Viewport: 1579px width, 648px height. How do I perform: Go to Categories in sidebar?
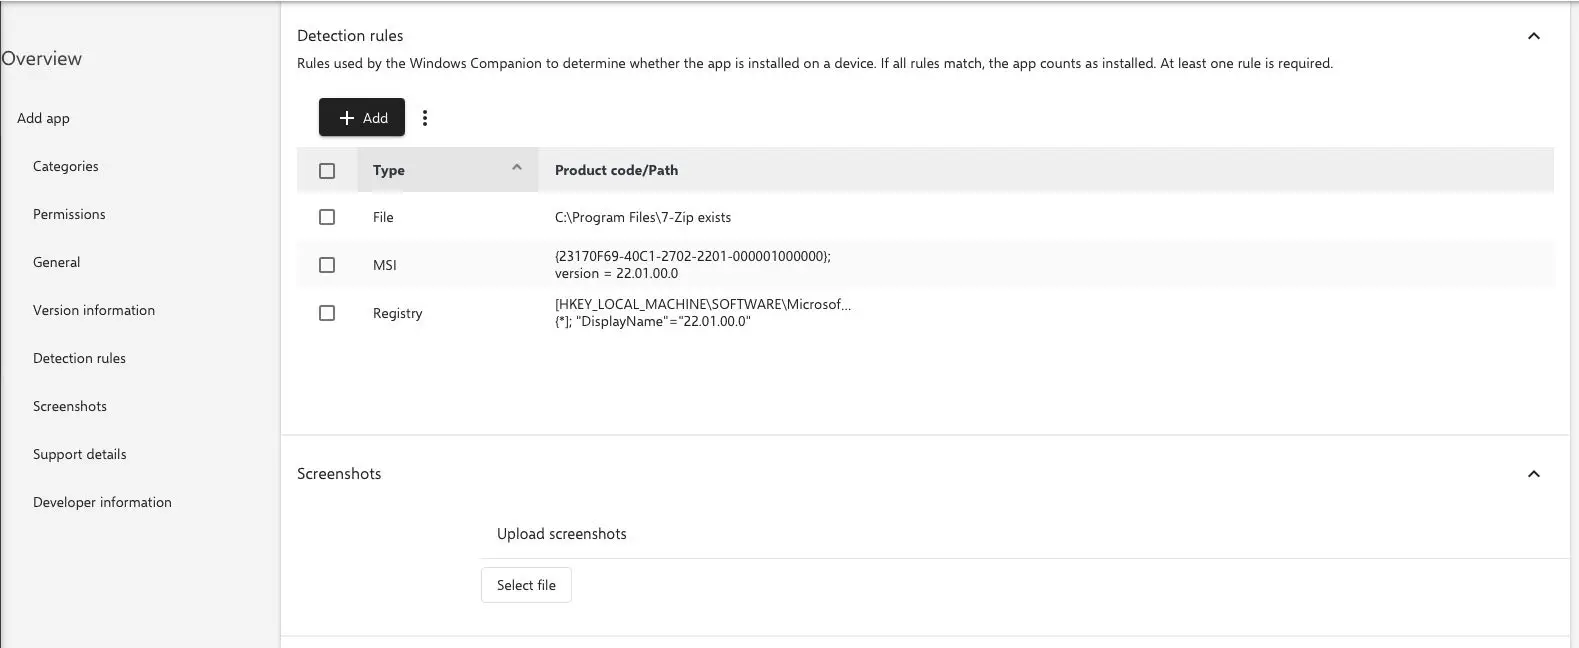(66, 166)
